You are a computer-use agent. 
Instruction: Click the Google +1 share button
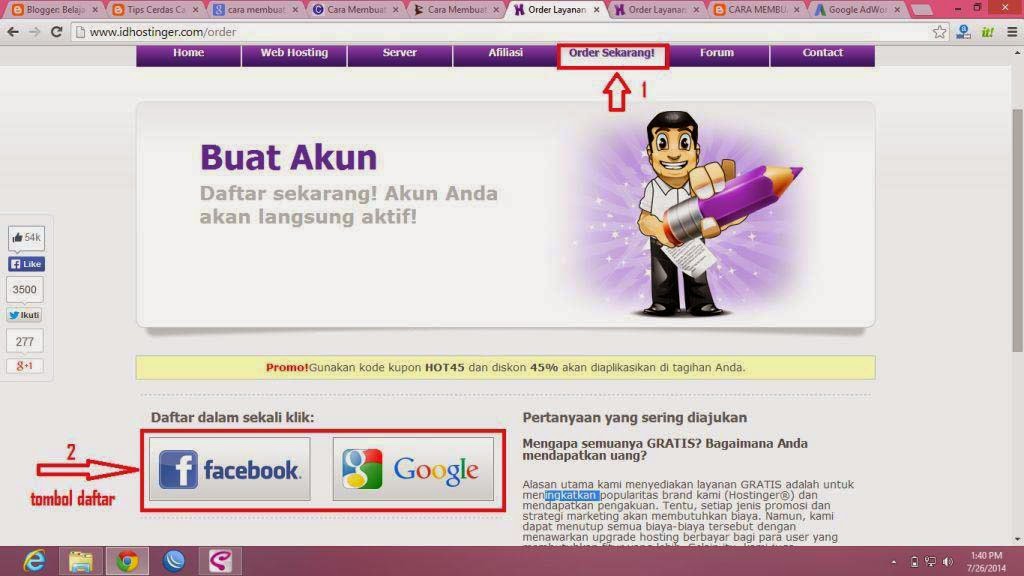tap(25, 366)
